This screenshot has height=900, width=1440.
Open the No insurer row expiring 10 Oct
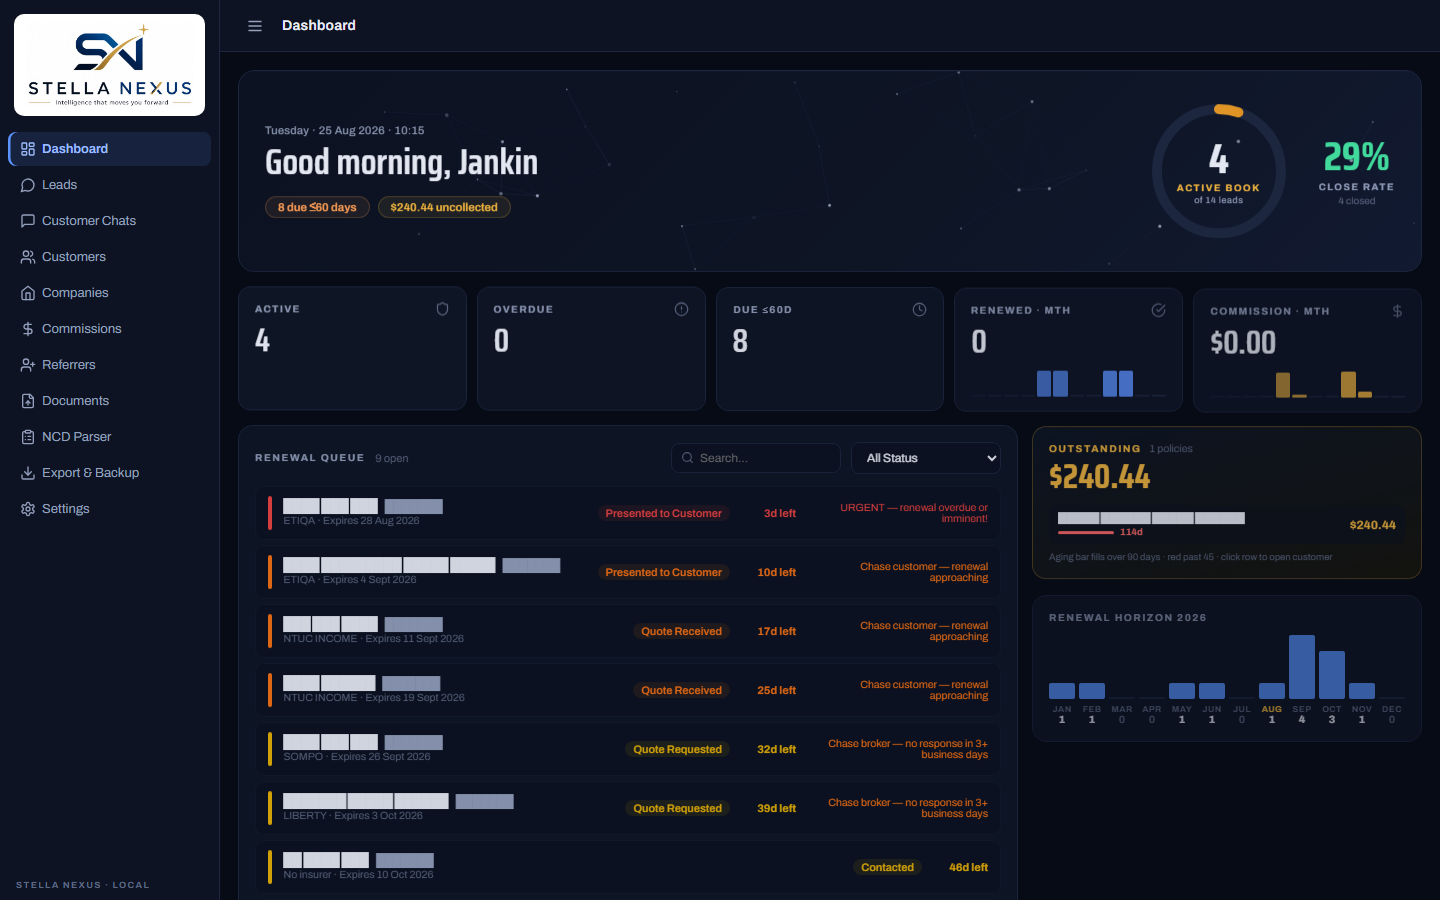coord(628,867)
